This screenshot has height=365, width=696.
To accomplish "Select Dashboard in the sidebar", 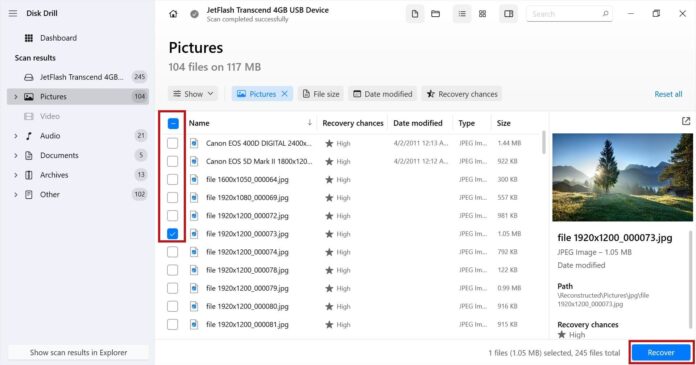I will click(x=78, y=38).
